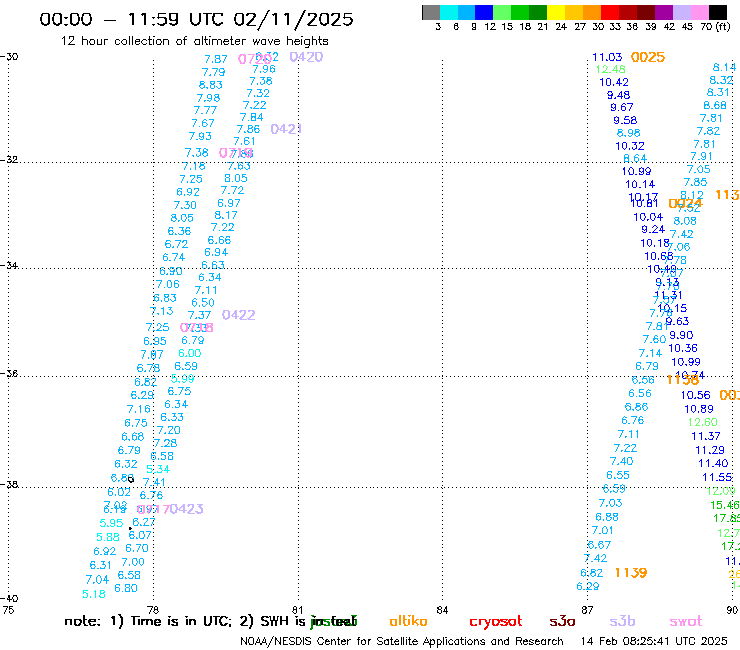Viewport: 740px width, 650px height.
Task: Click the cyan '5.18' wave height value
Action: tap(94, 594)
